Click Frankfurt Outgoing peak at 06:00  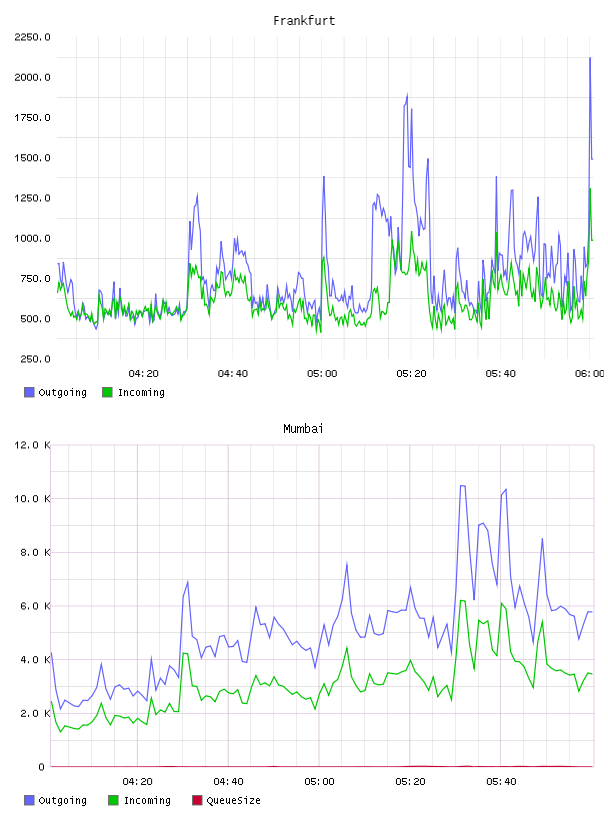[590, 58]
